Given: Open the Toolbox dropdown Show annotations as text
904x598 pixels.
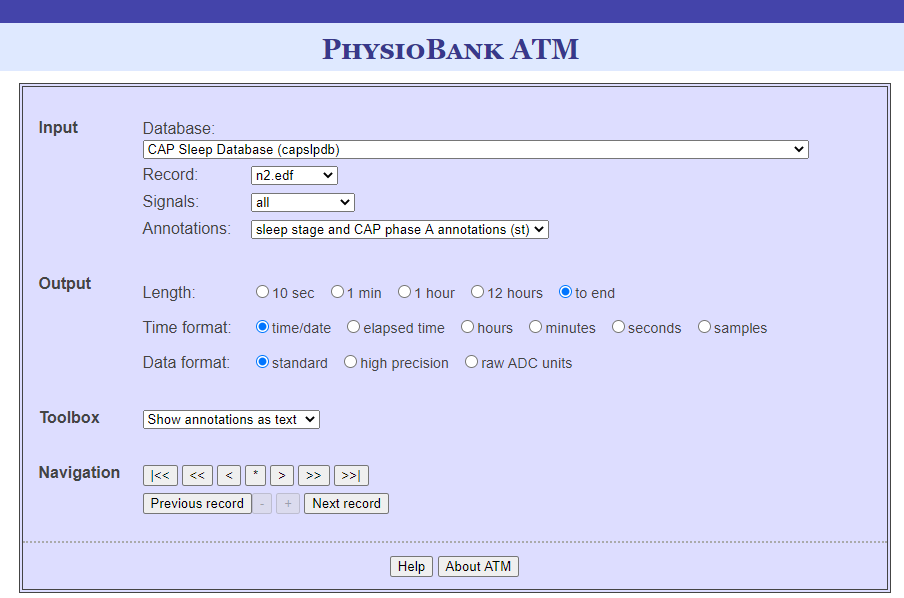Looking at the screenshot, I should [231, 419].
